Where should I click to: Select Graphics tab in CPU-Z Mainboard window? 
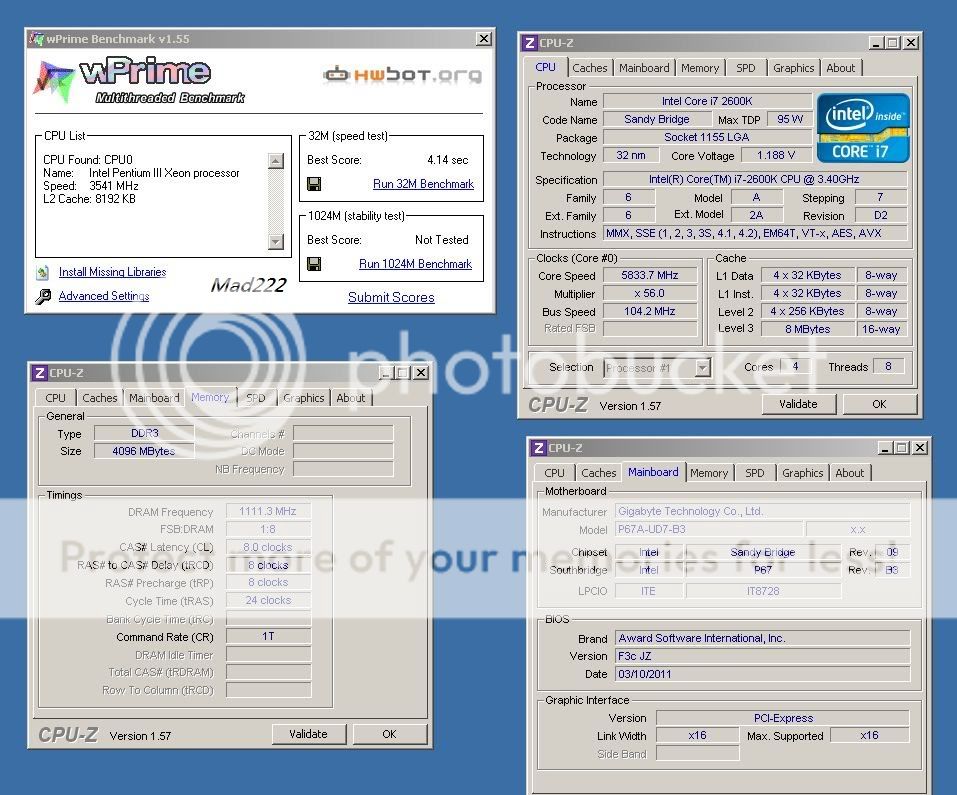[x=803, y=473]
